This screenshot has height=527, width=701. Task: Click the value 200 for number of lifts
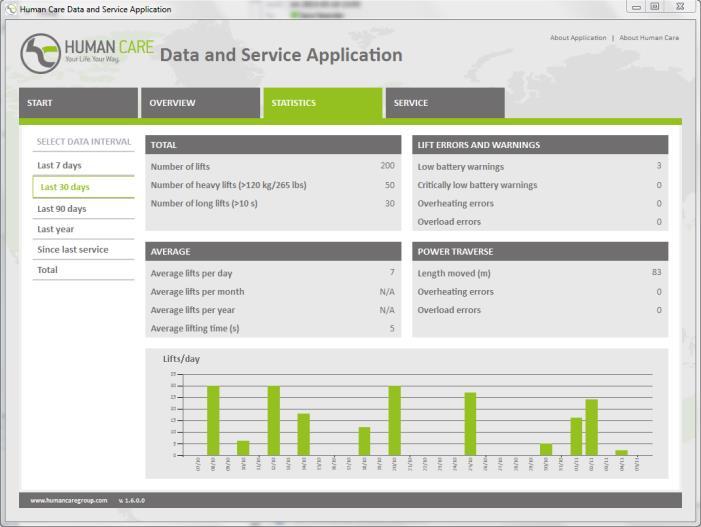pos(387,166)
